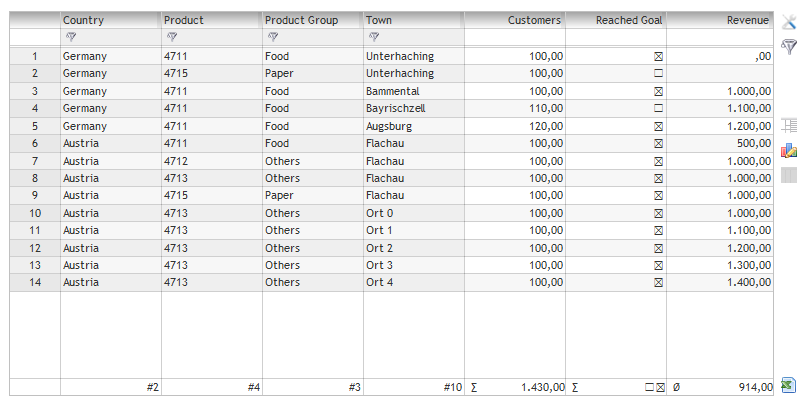Export the table to Excel

pos(789,386)
